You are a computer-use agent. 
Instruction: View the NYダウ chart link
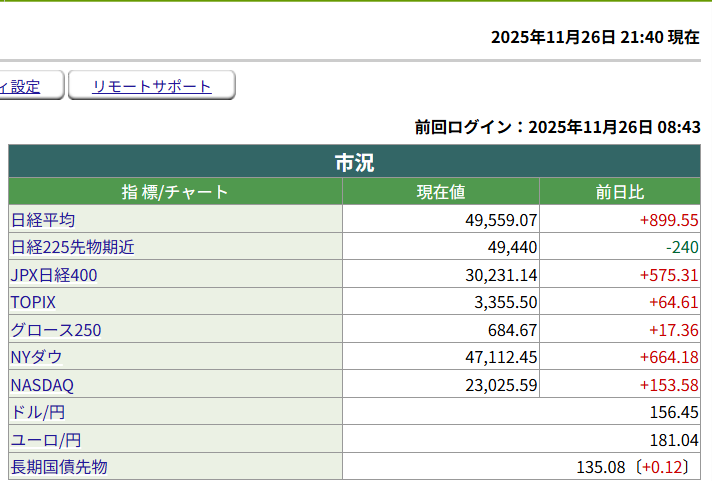pos(37,357)
